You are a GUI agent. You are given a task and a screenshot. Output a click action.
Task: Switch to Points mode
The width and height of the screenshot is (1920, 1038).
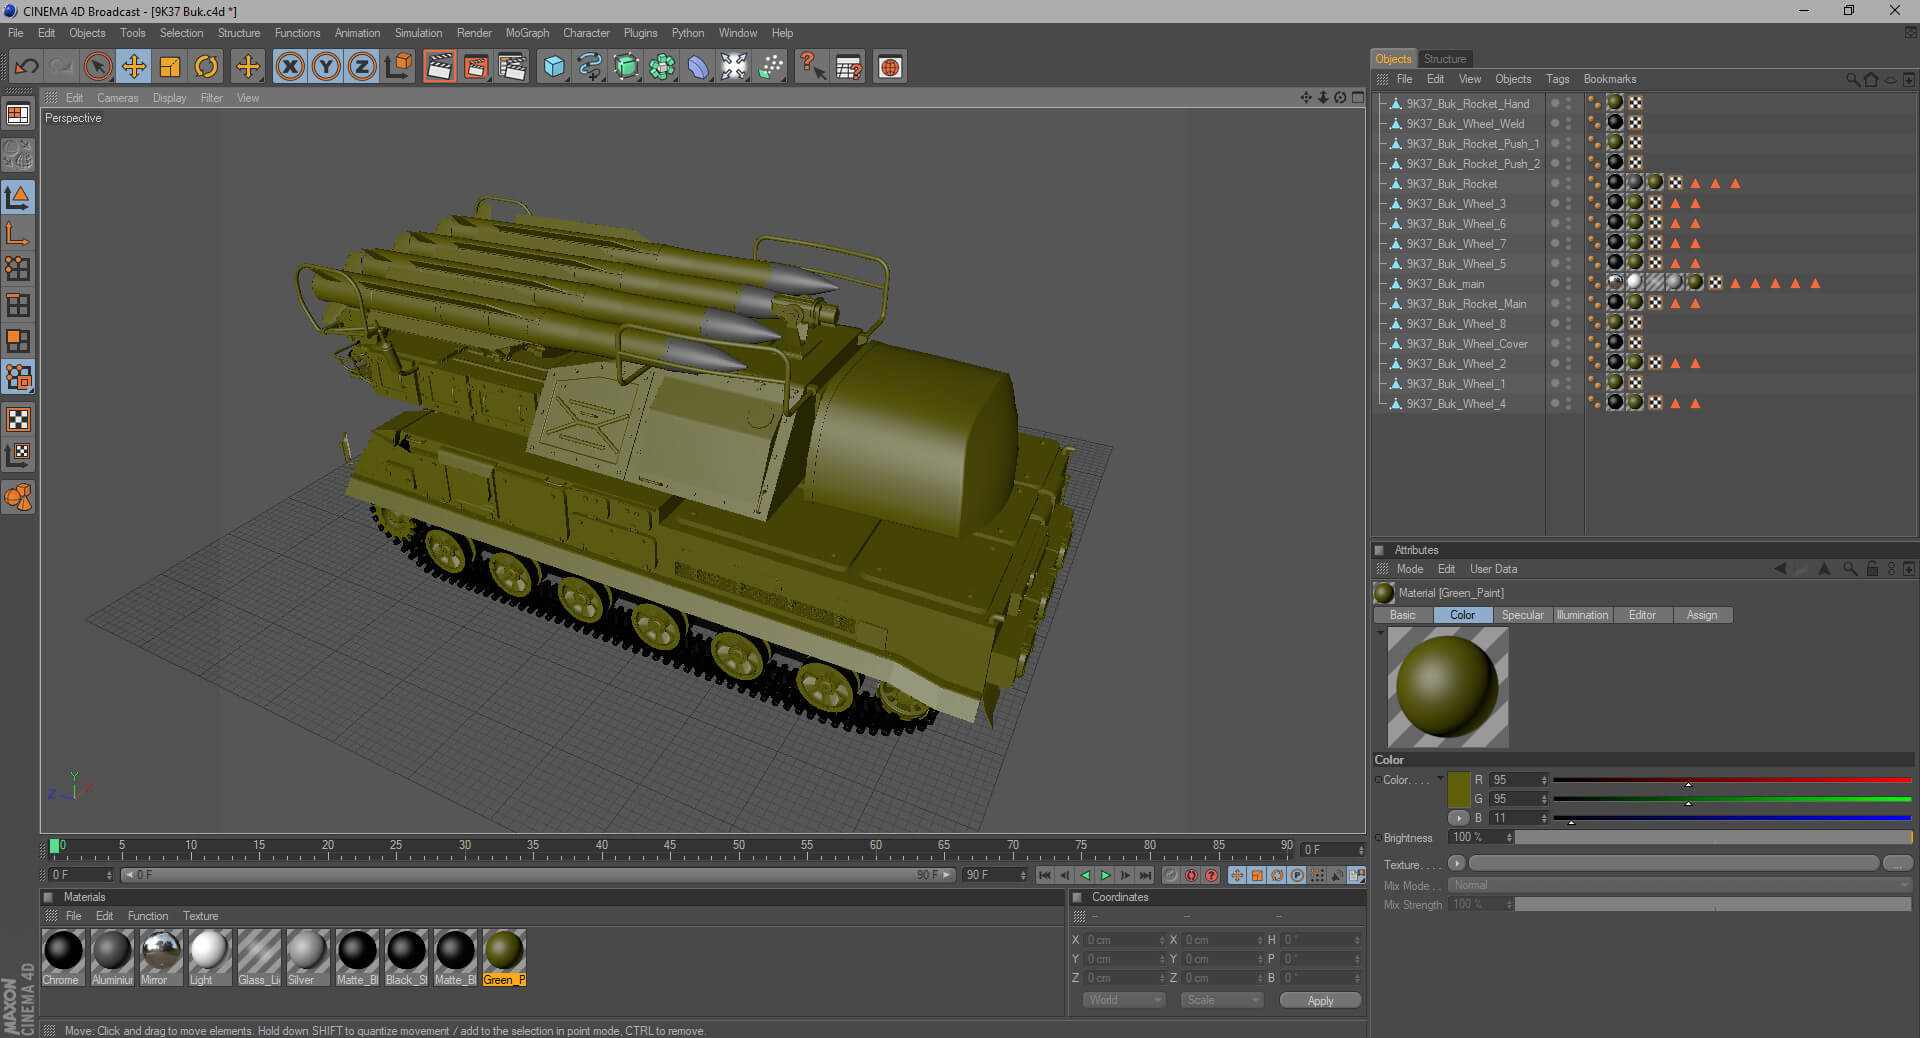click(18, 268)
